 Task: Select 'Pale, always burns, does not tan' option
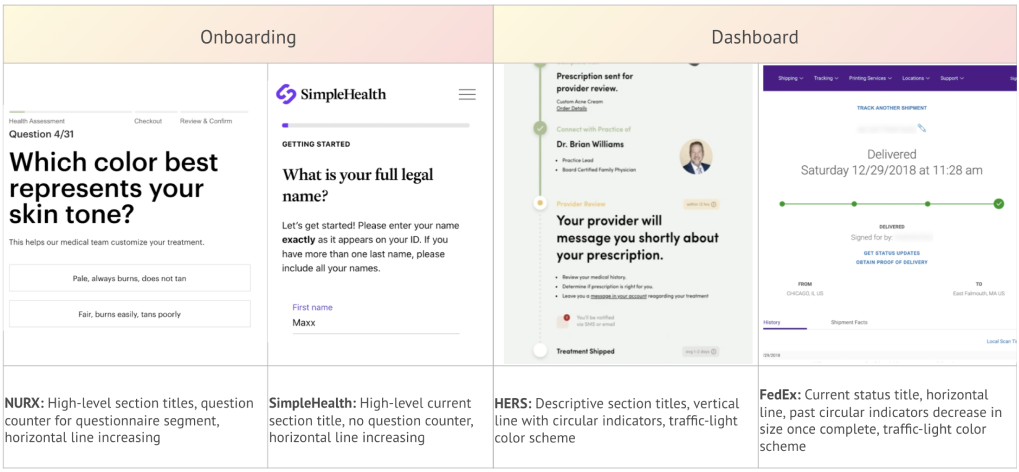[x=129, y=277]
